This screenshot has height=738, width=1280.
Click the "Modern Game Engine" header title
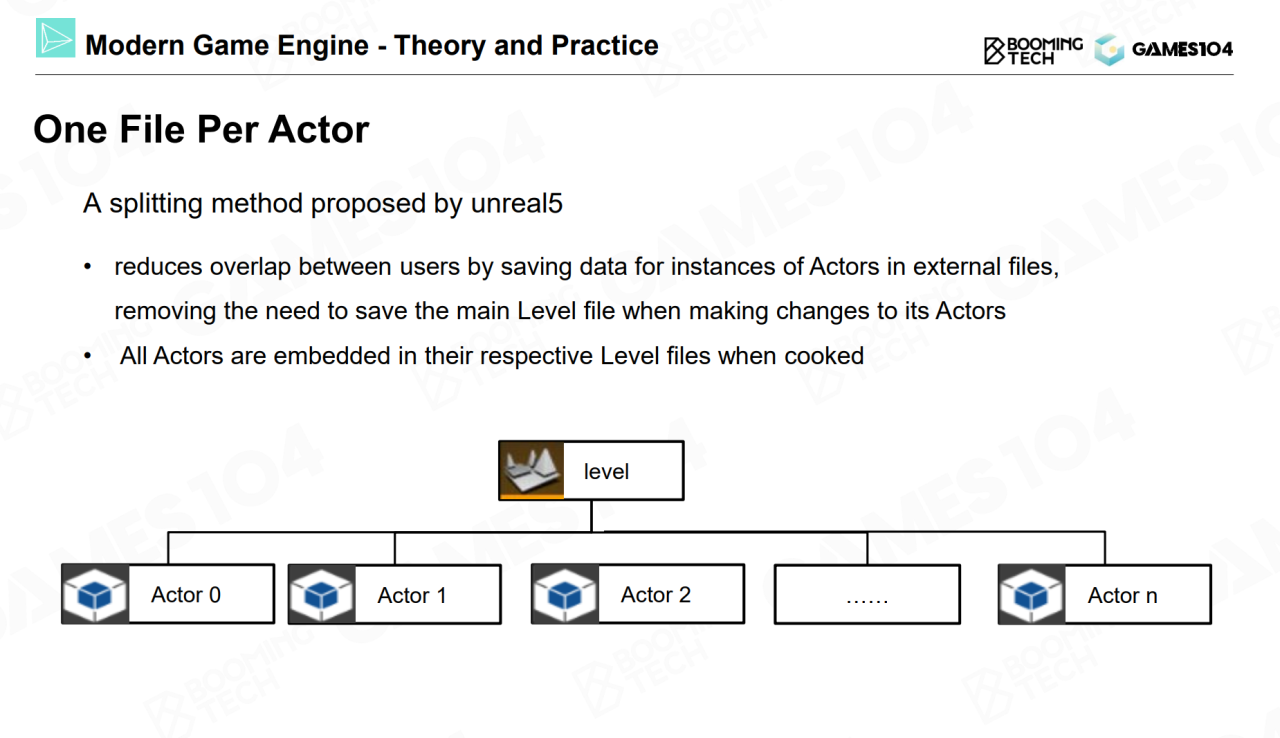(x=372, y=45)
